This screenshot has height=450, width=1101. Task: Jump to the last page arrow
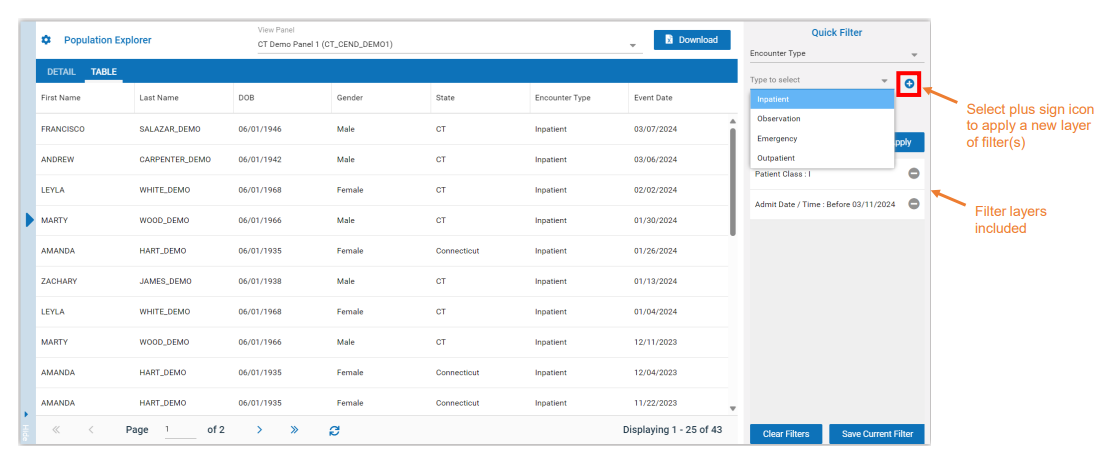pyautogui.click(x=294, y=430)
